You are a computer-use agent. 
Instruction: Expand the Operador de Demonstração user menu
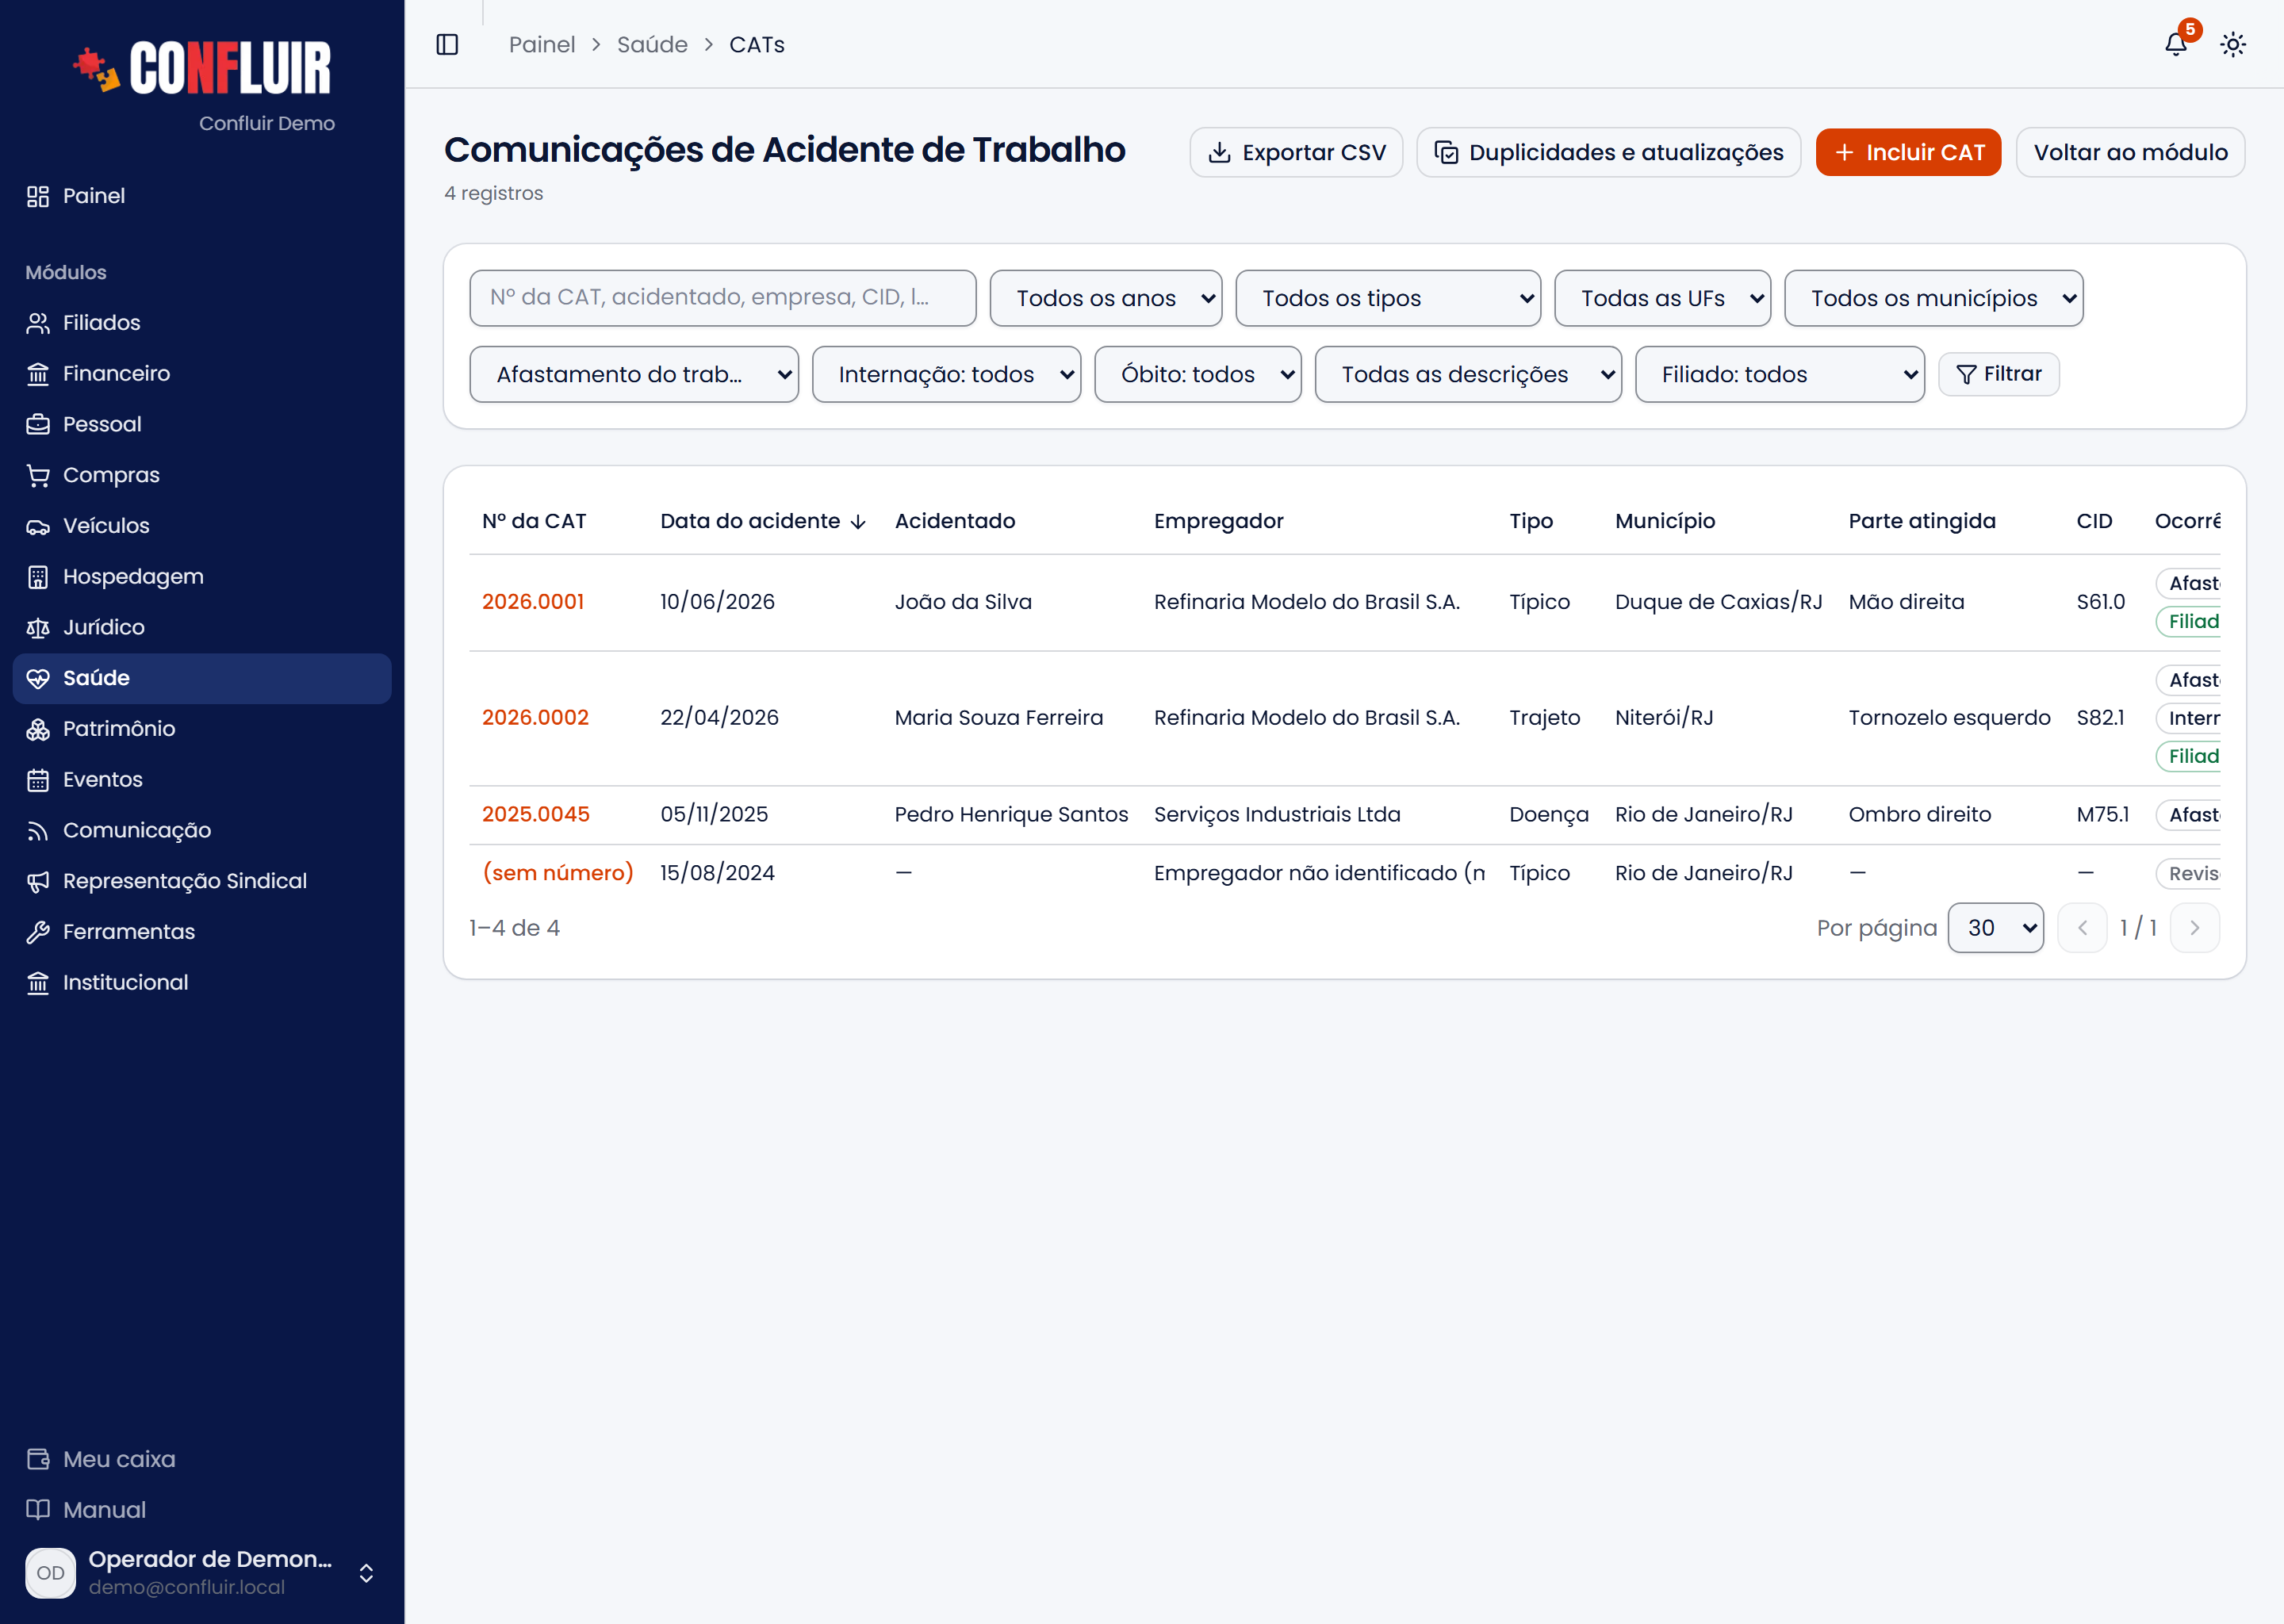point(202,1573)
